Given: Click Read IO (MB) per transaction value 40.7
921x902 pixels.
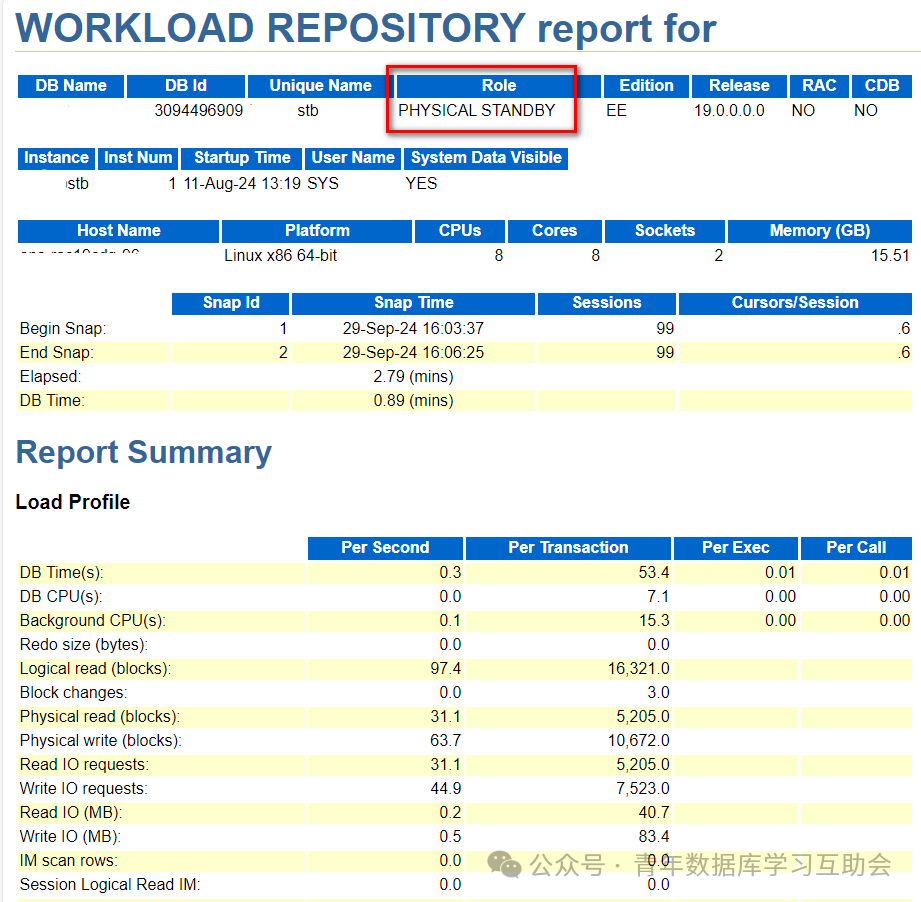Looking at the screenshot, I should [654, 813].
